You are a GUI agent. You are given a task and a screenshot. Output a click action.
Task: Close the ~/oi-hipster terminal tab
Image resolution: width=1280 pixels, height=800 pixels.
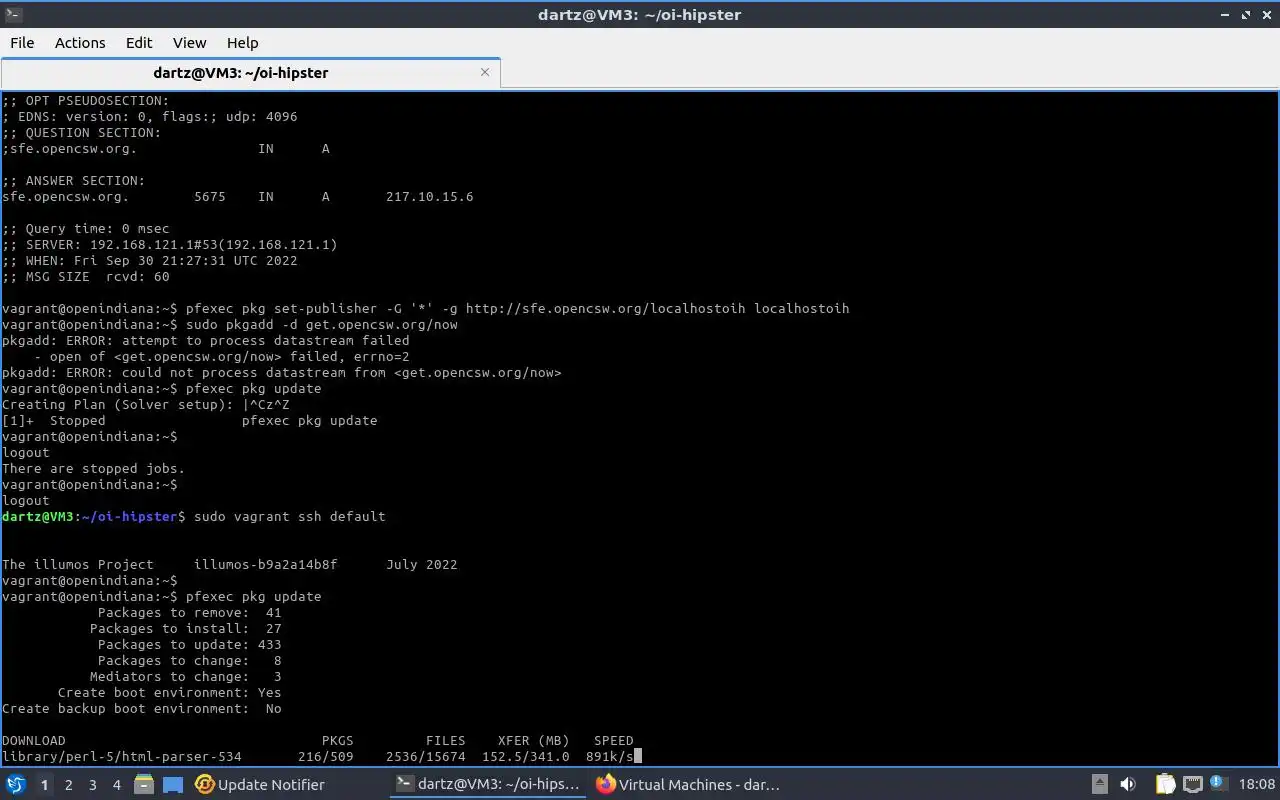[485, 72]
